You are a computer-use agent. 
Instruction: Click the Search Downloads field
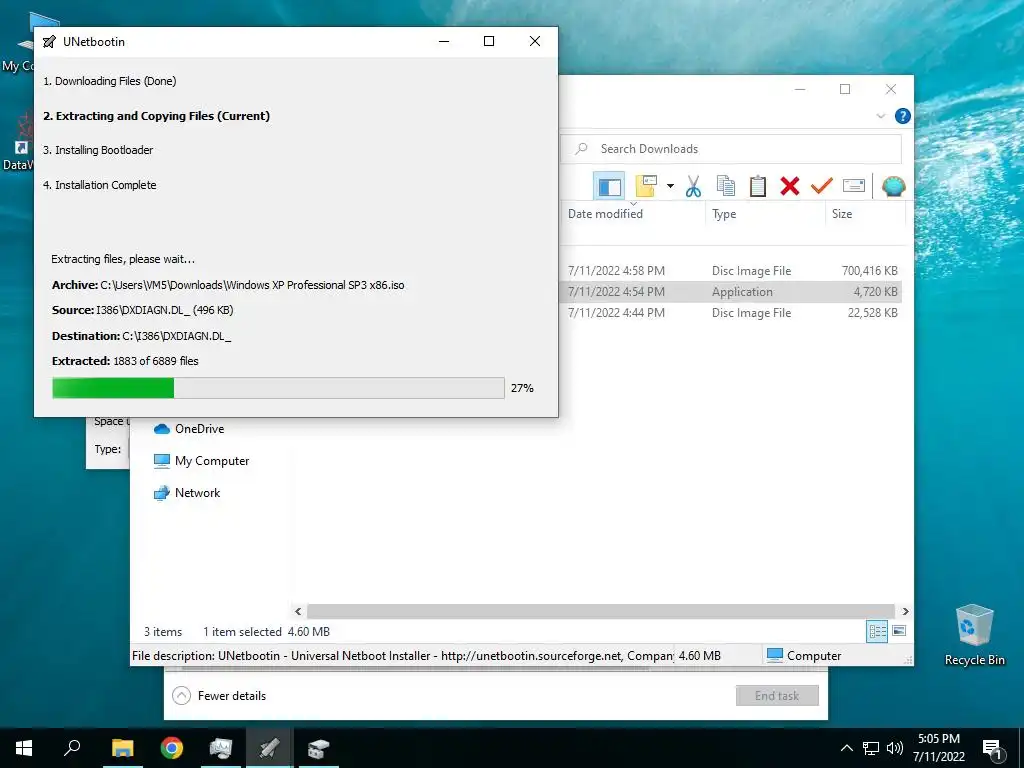[x=731, y=149]
